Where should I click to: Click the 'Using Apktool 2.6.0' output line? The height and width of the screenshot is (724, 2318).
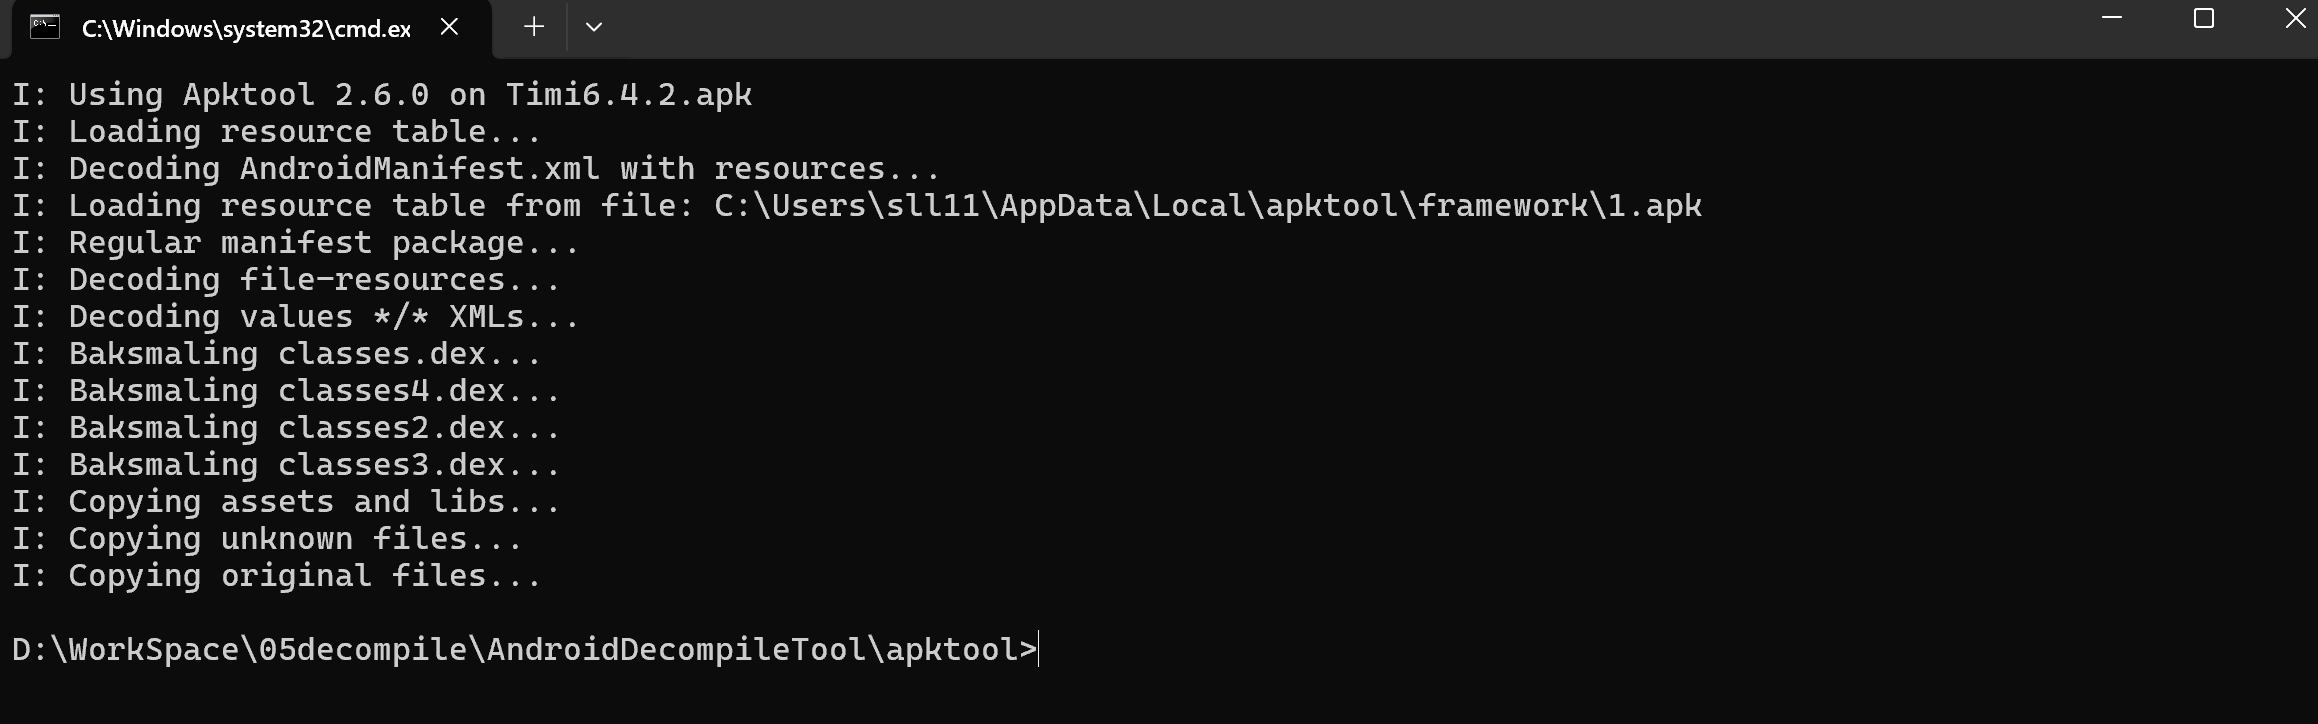pos(382,95)
